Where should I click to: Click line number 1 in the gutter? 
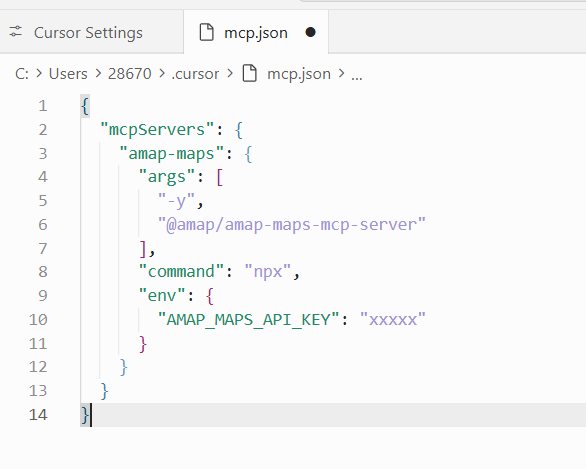43,106
